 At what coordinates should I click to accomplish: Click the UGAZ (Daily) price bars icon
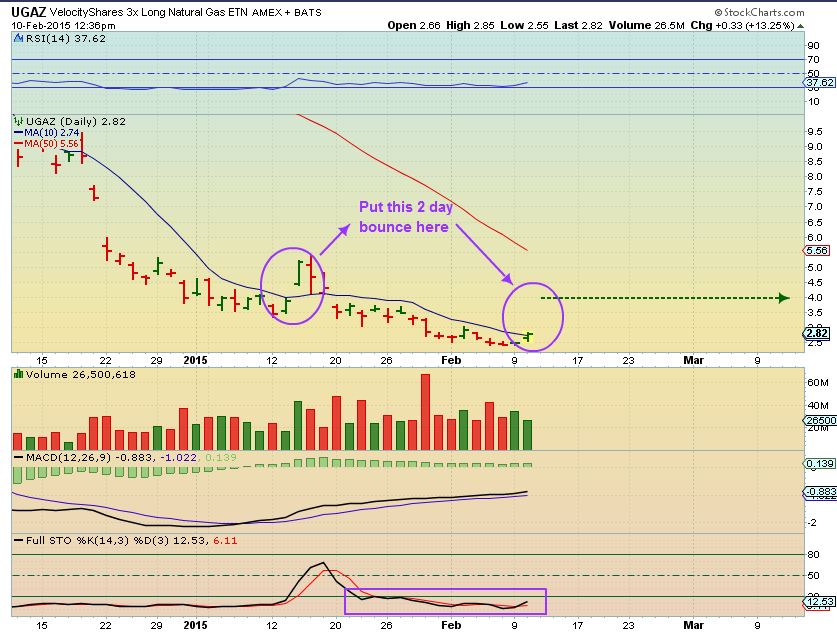(18, 121)
